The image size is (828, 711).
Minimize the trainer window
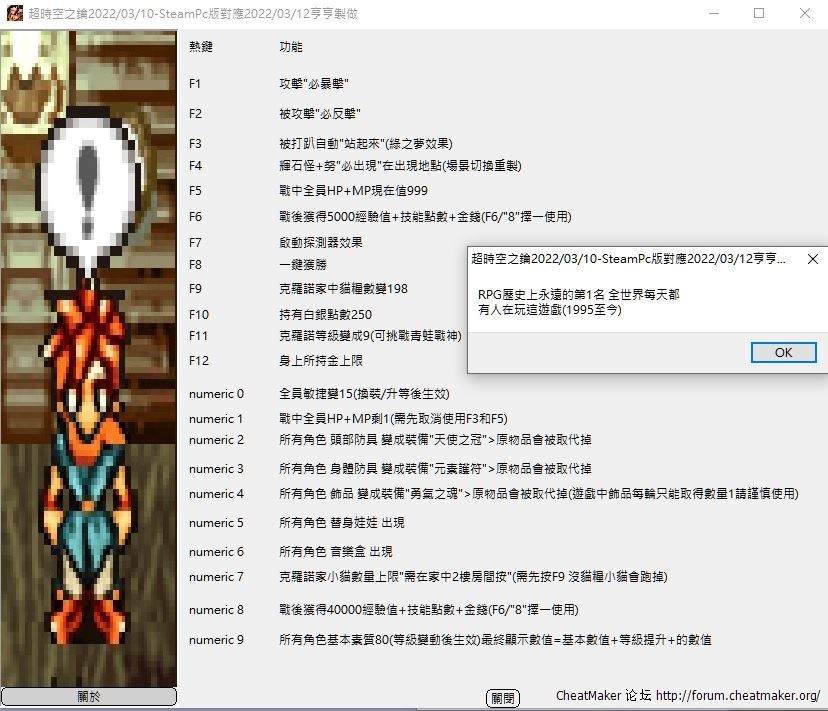714,14
